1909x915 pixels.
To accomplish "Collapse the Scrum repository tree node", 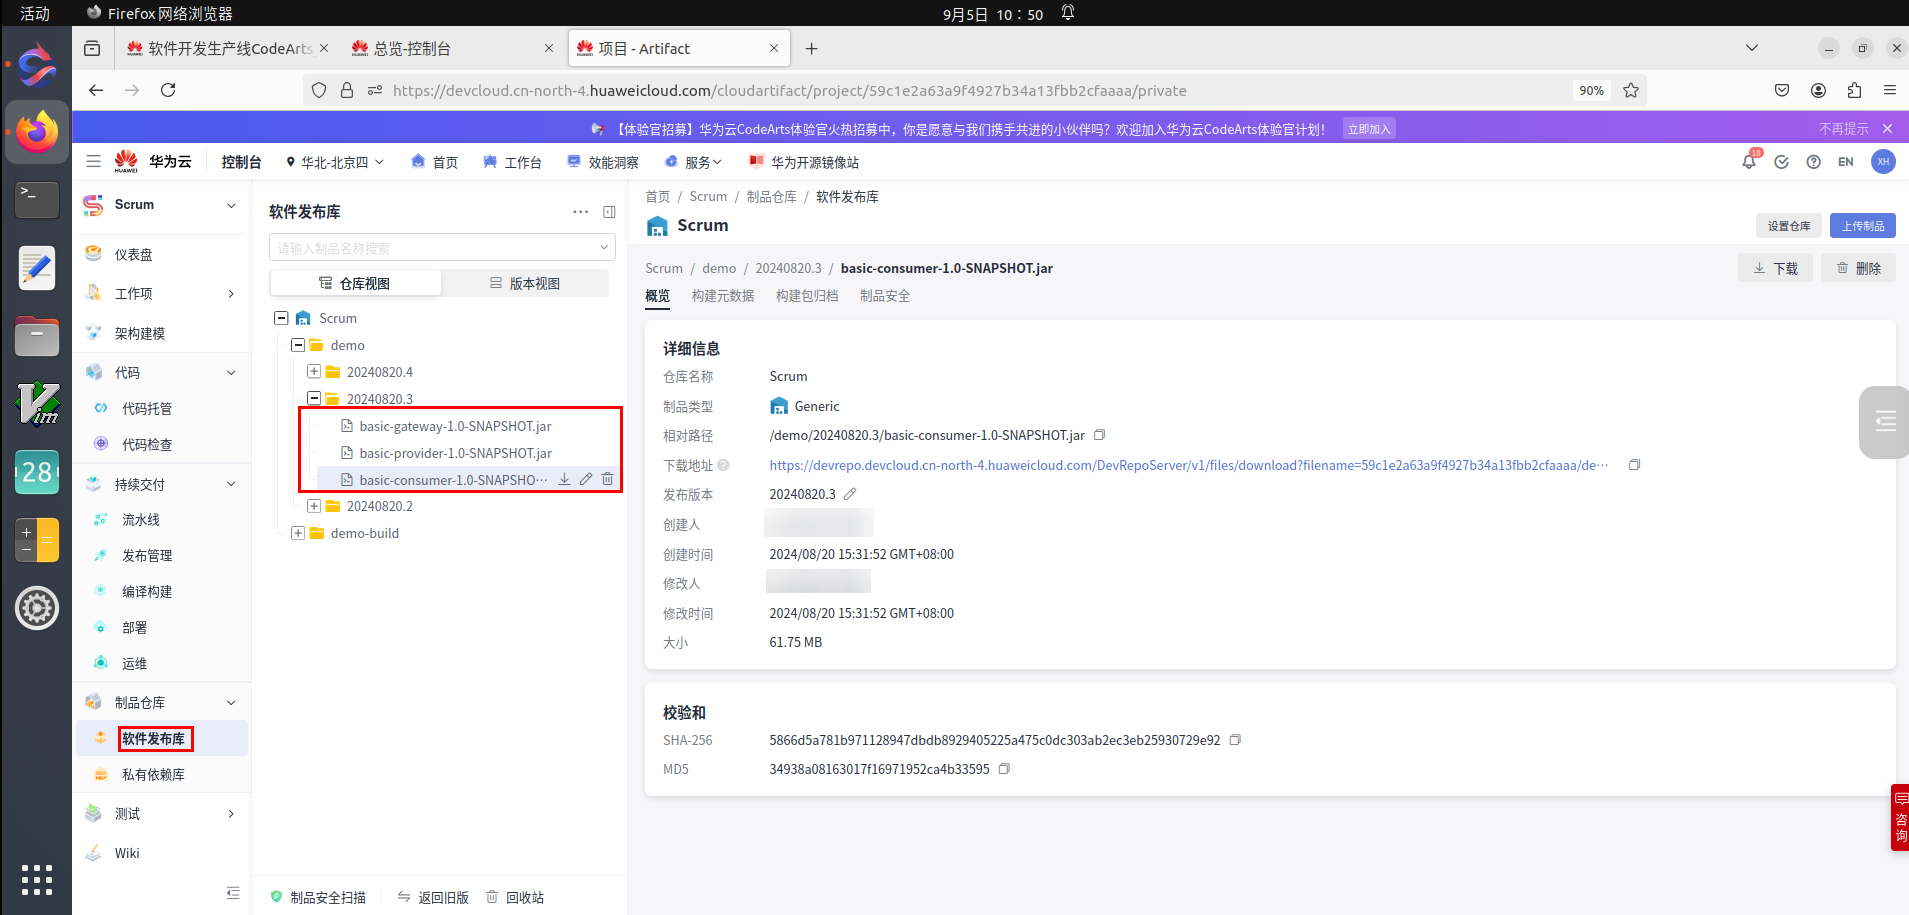I will pos(281,318).
